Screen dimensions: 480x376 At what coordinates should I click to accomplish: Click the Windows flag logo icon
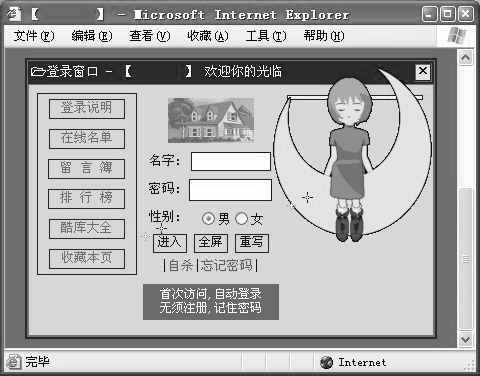coord(456,36)
